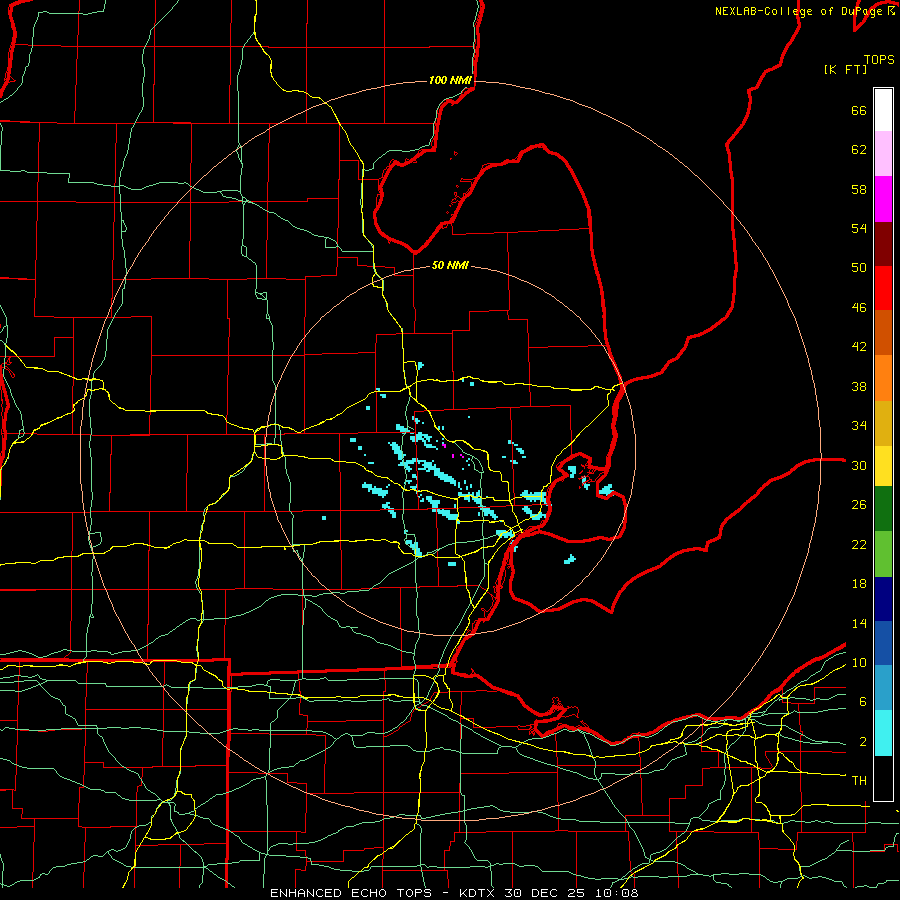Viewport: 900px width, 900px height.
Task: Click the 6 value on the legend
Action: [x=863, y=702]
